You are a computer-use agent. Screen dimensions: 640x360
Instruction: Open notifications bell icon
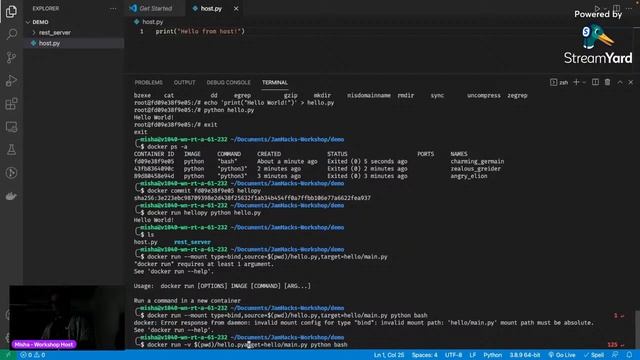(629, 355)
